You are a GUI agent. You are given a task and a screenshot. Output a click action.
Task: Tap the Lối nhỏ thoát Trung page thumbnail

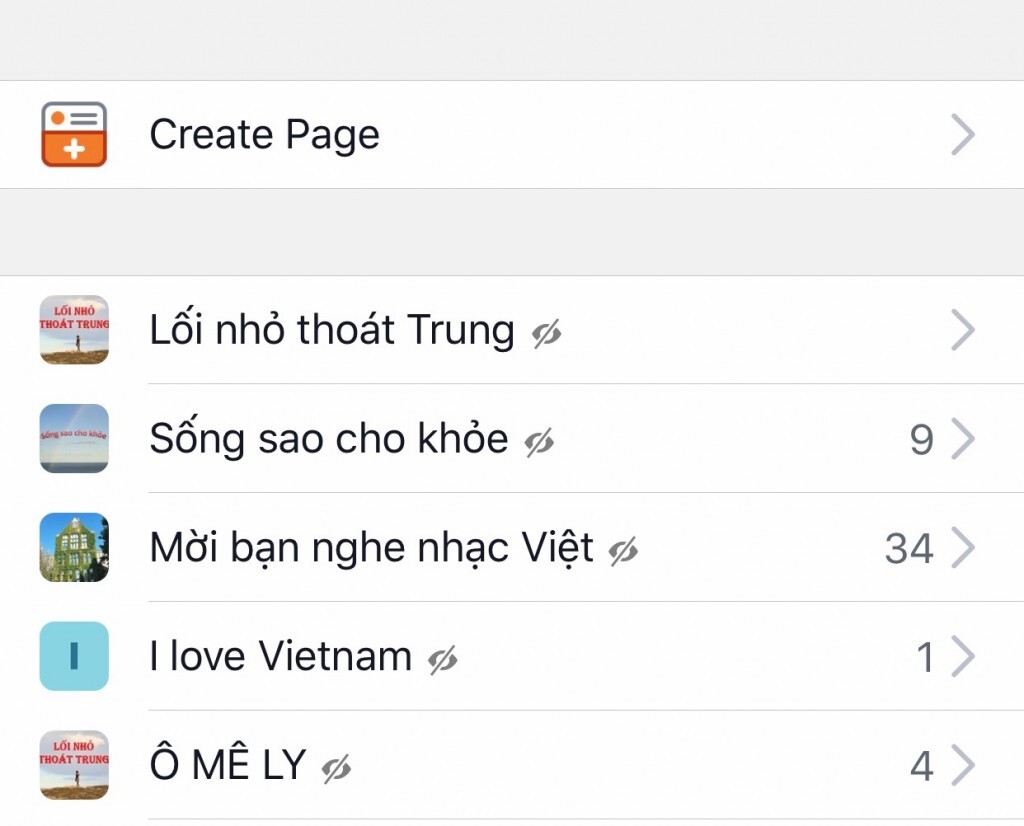74,330
